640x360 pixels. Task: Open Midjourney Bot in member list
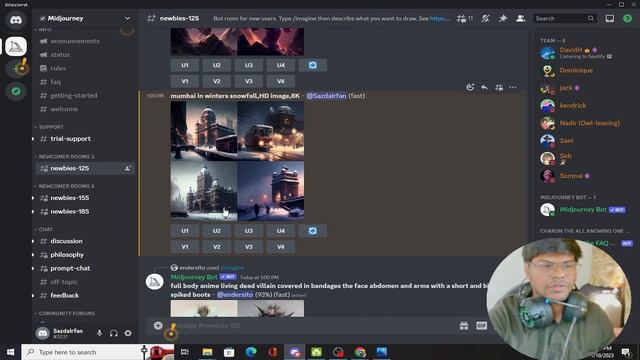click(x=584, y=210)
